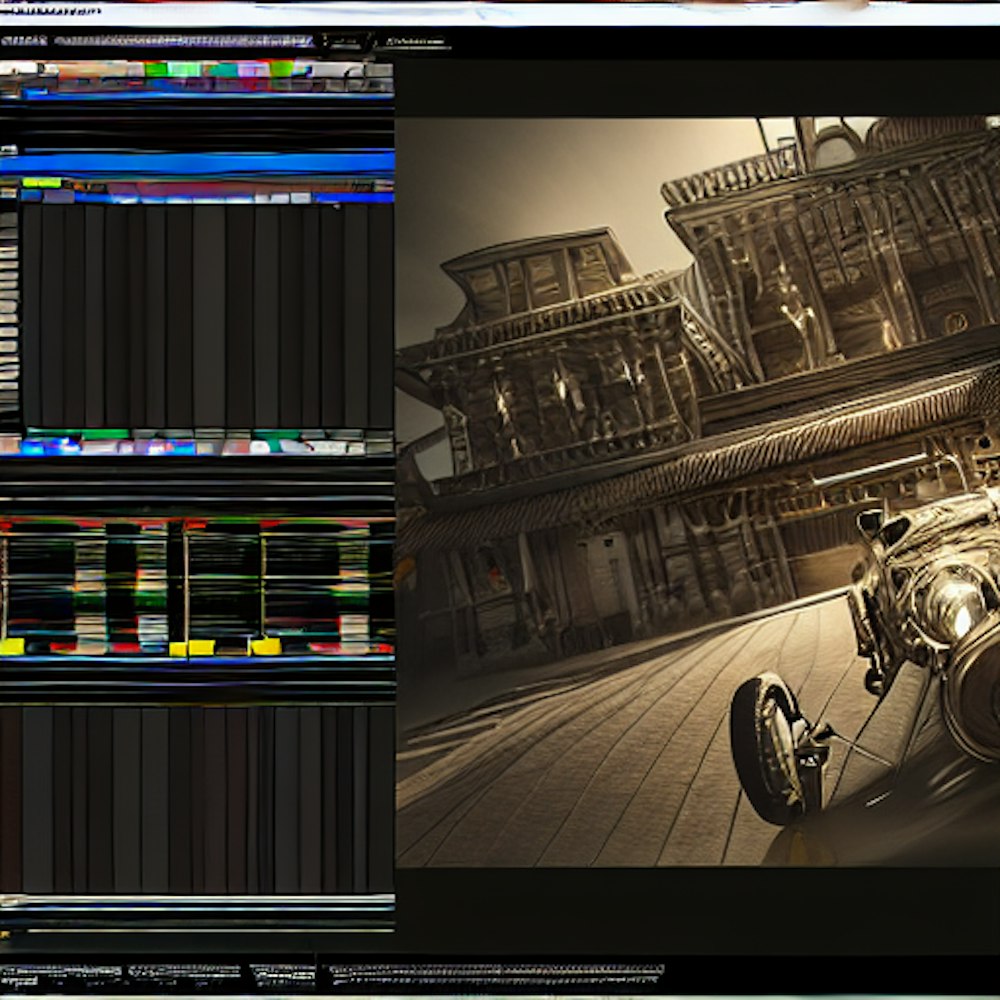
Task: Click the long text field in the top menu bar
Action: click(x=183, y=42)
